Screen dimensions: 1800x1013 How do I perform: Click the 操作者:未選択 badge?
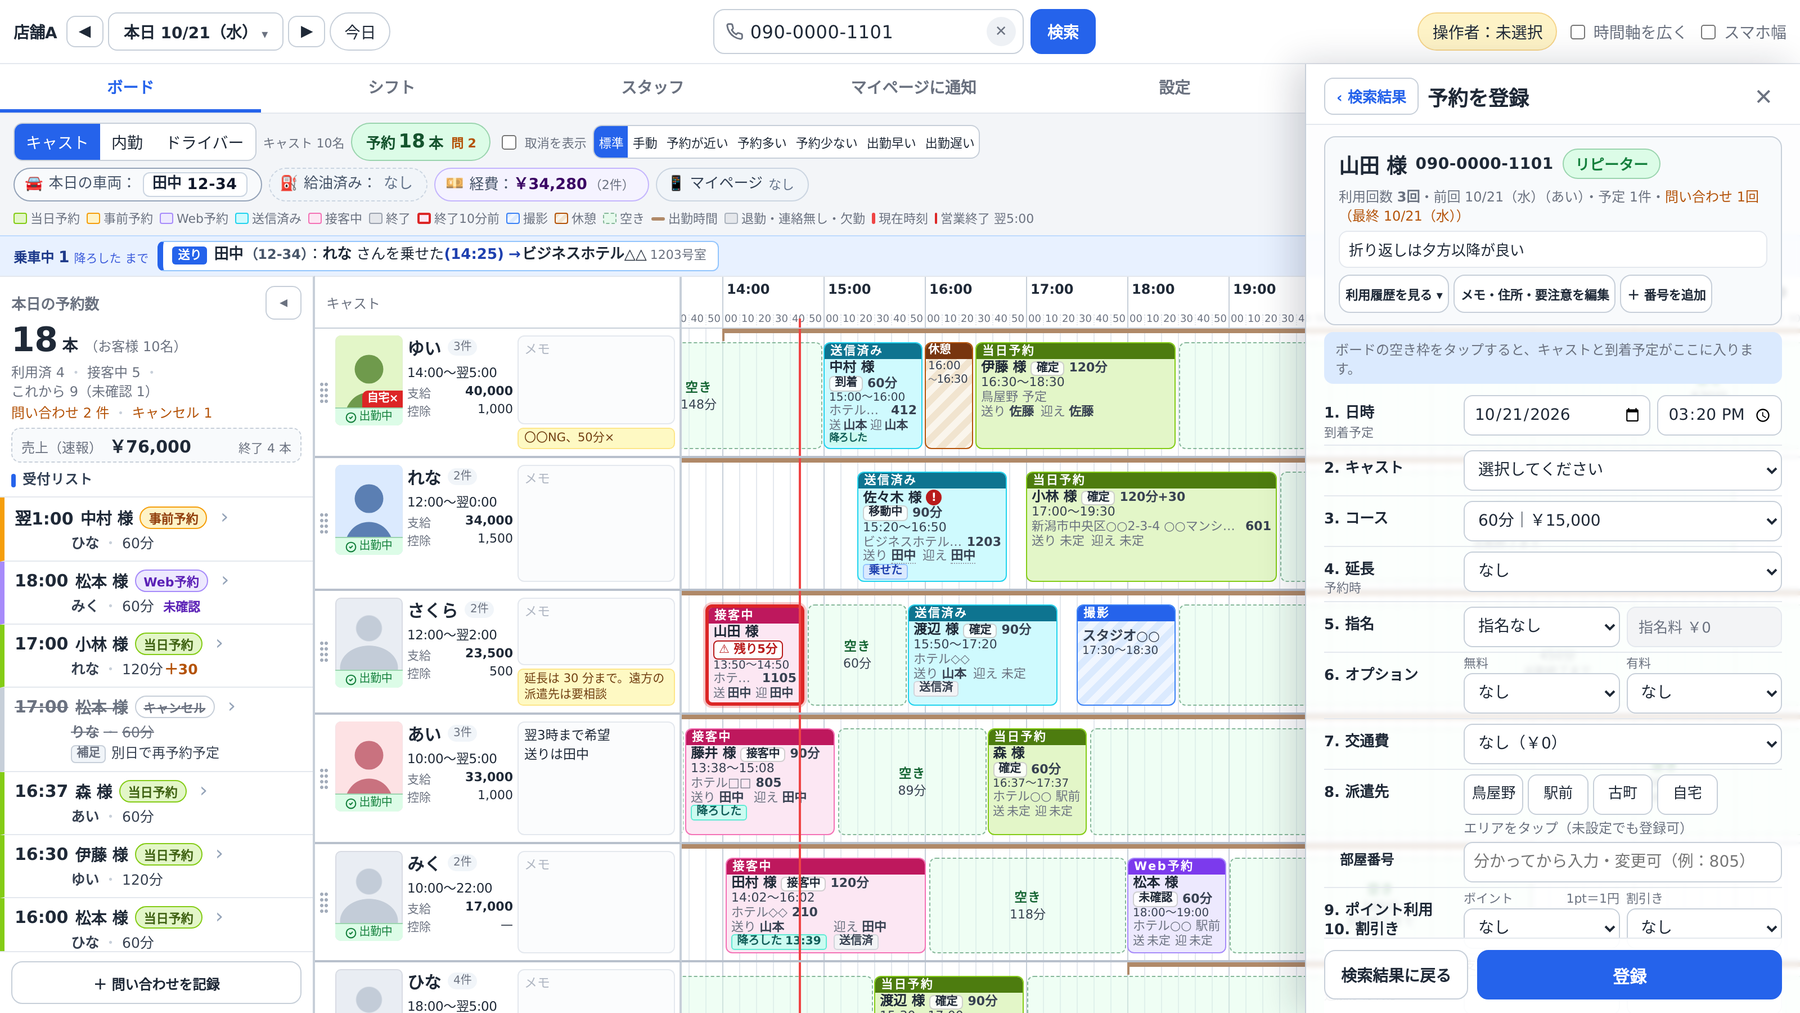[x=1487, y=32]
